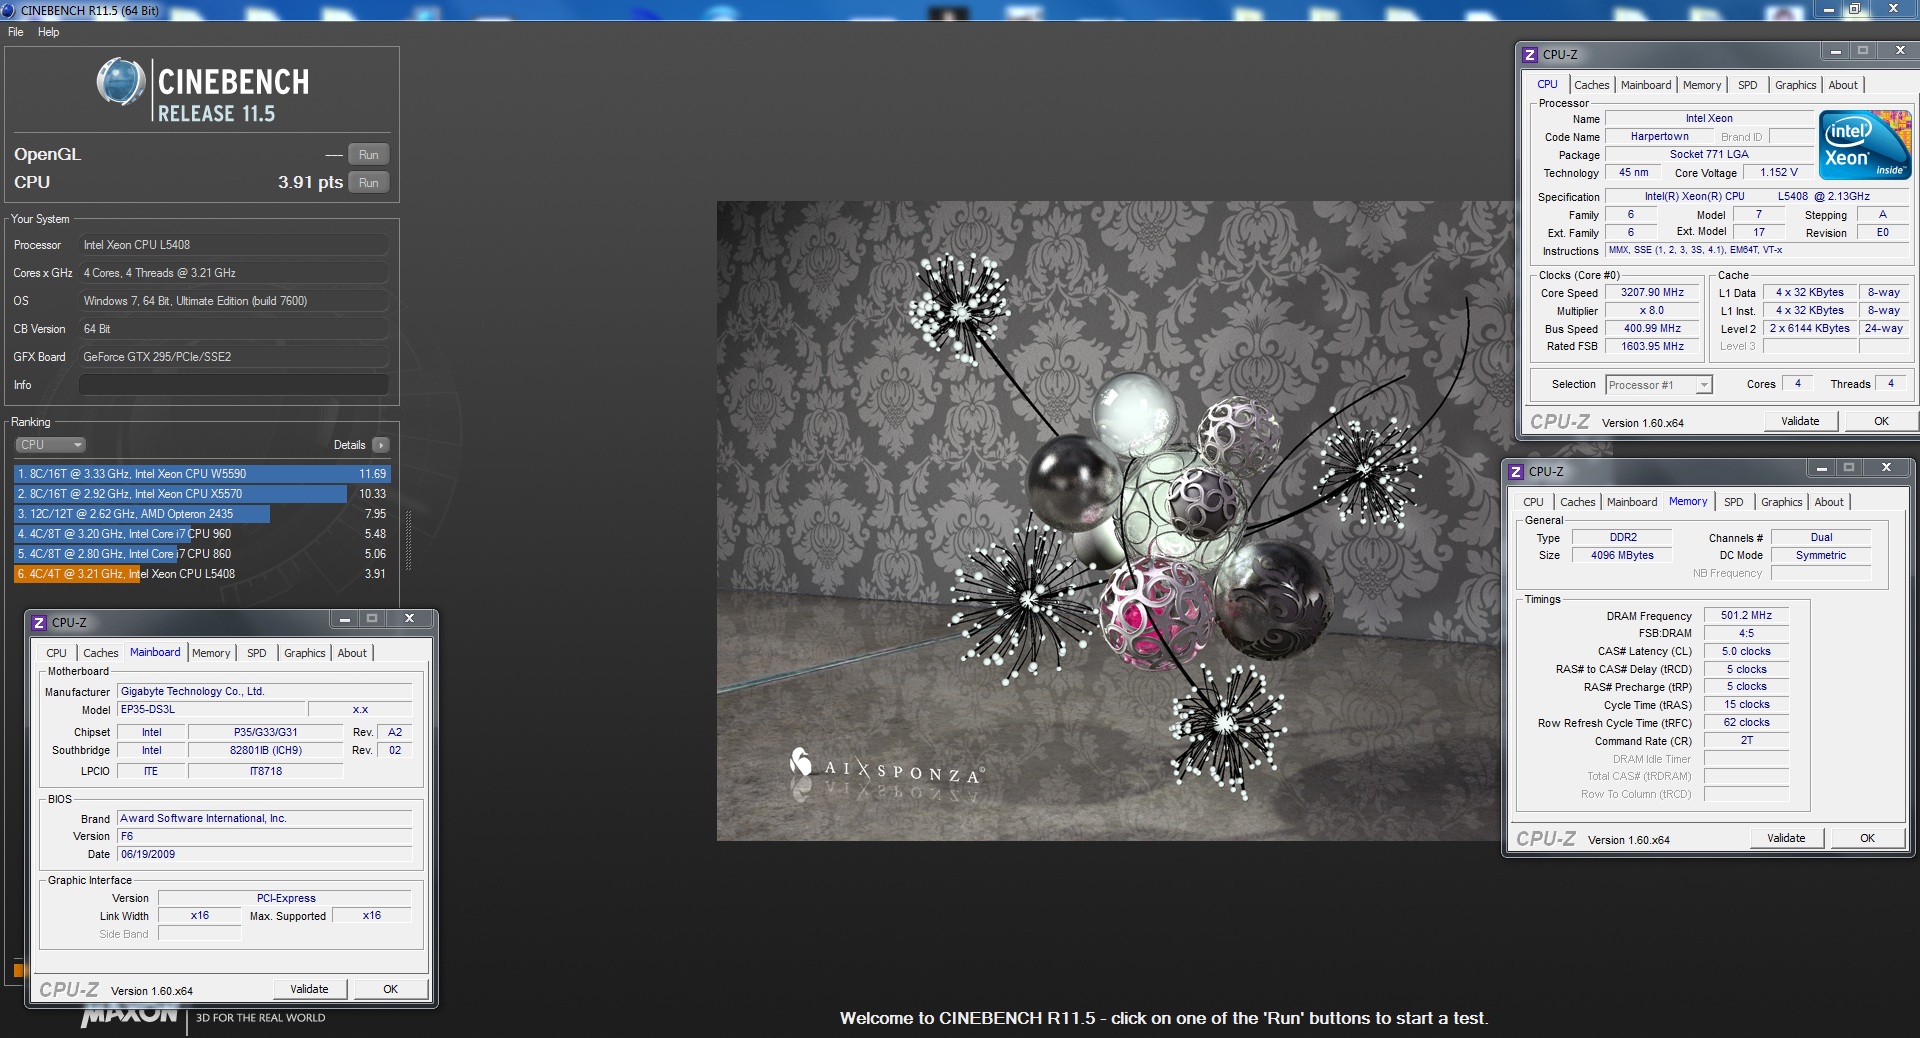Image resolution: width=1920 pixels, height=1038 pixels.
Task: Open Memory tab in CPU-Z CPU window
Action: (x=1702, y=85)
